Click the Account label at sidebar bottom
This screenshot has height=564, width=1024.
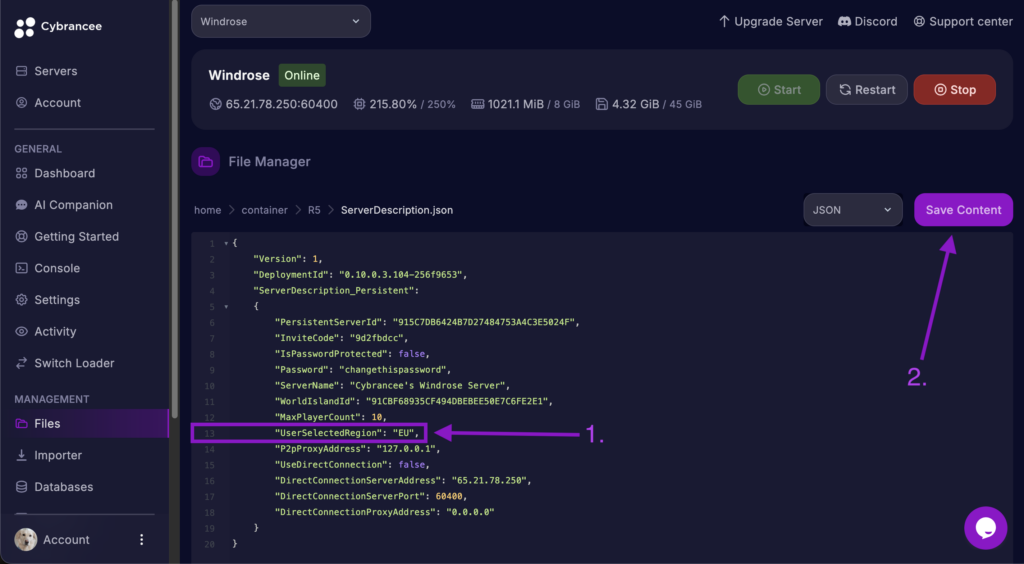tap(66, 540)
